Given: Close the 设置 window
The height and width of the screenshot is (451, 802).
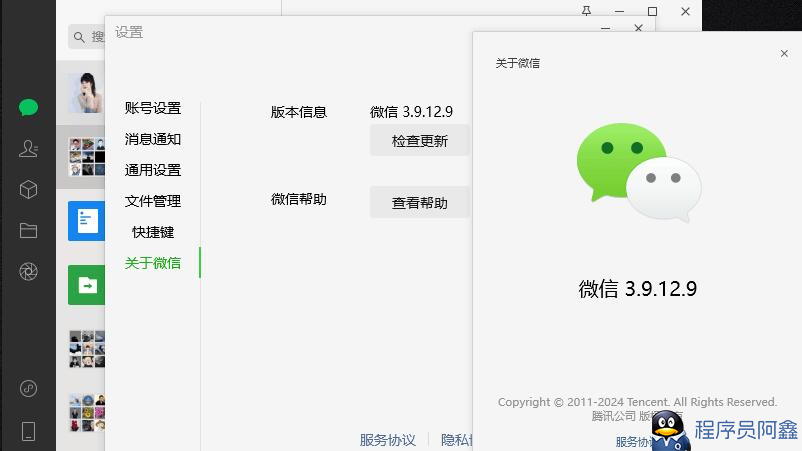Looking at the screenshot, I should [x=638, y=28].
